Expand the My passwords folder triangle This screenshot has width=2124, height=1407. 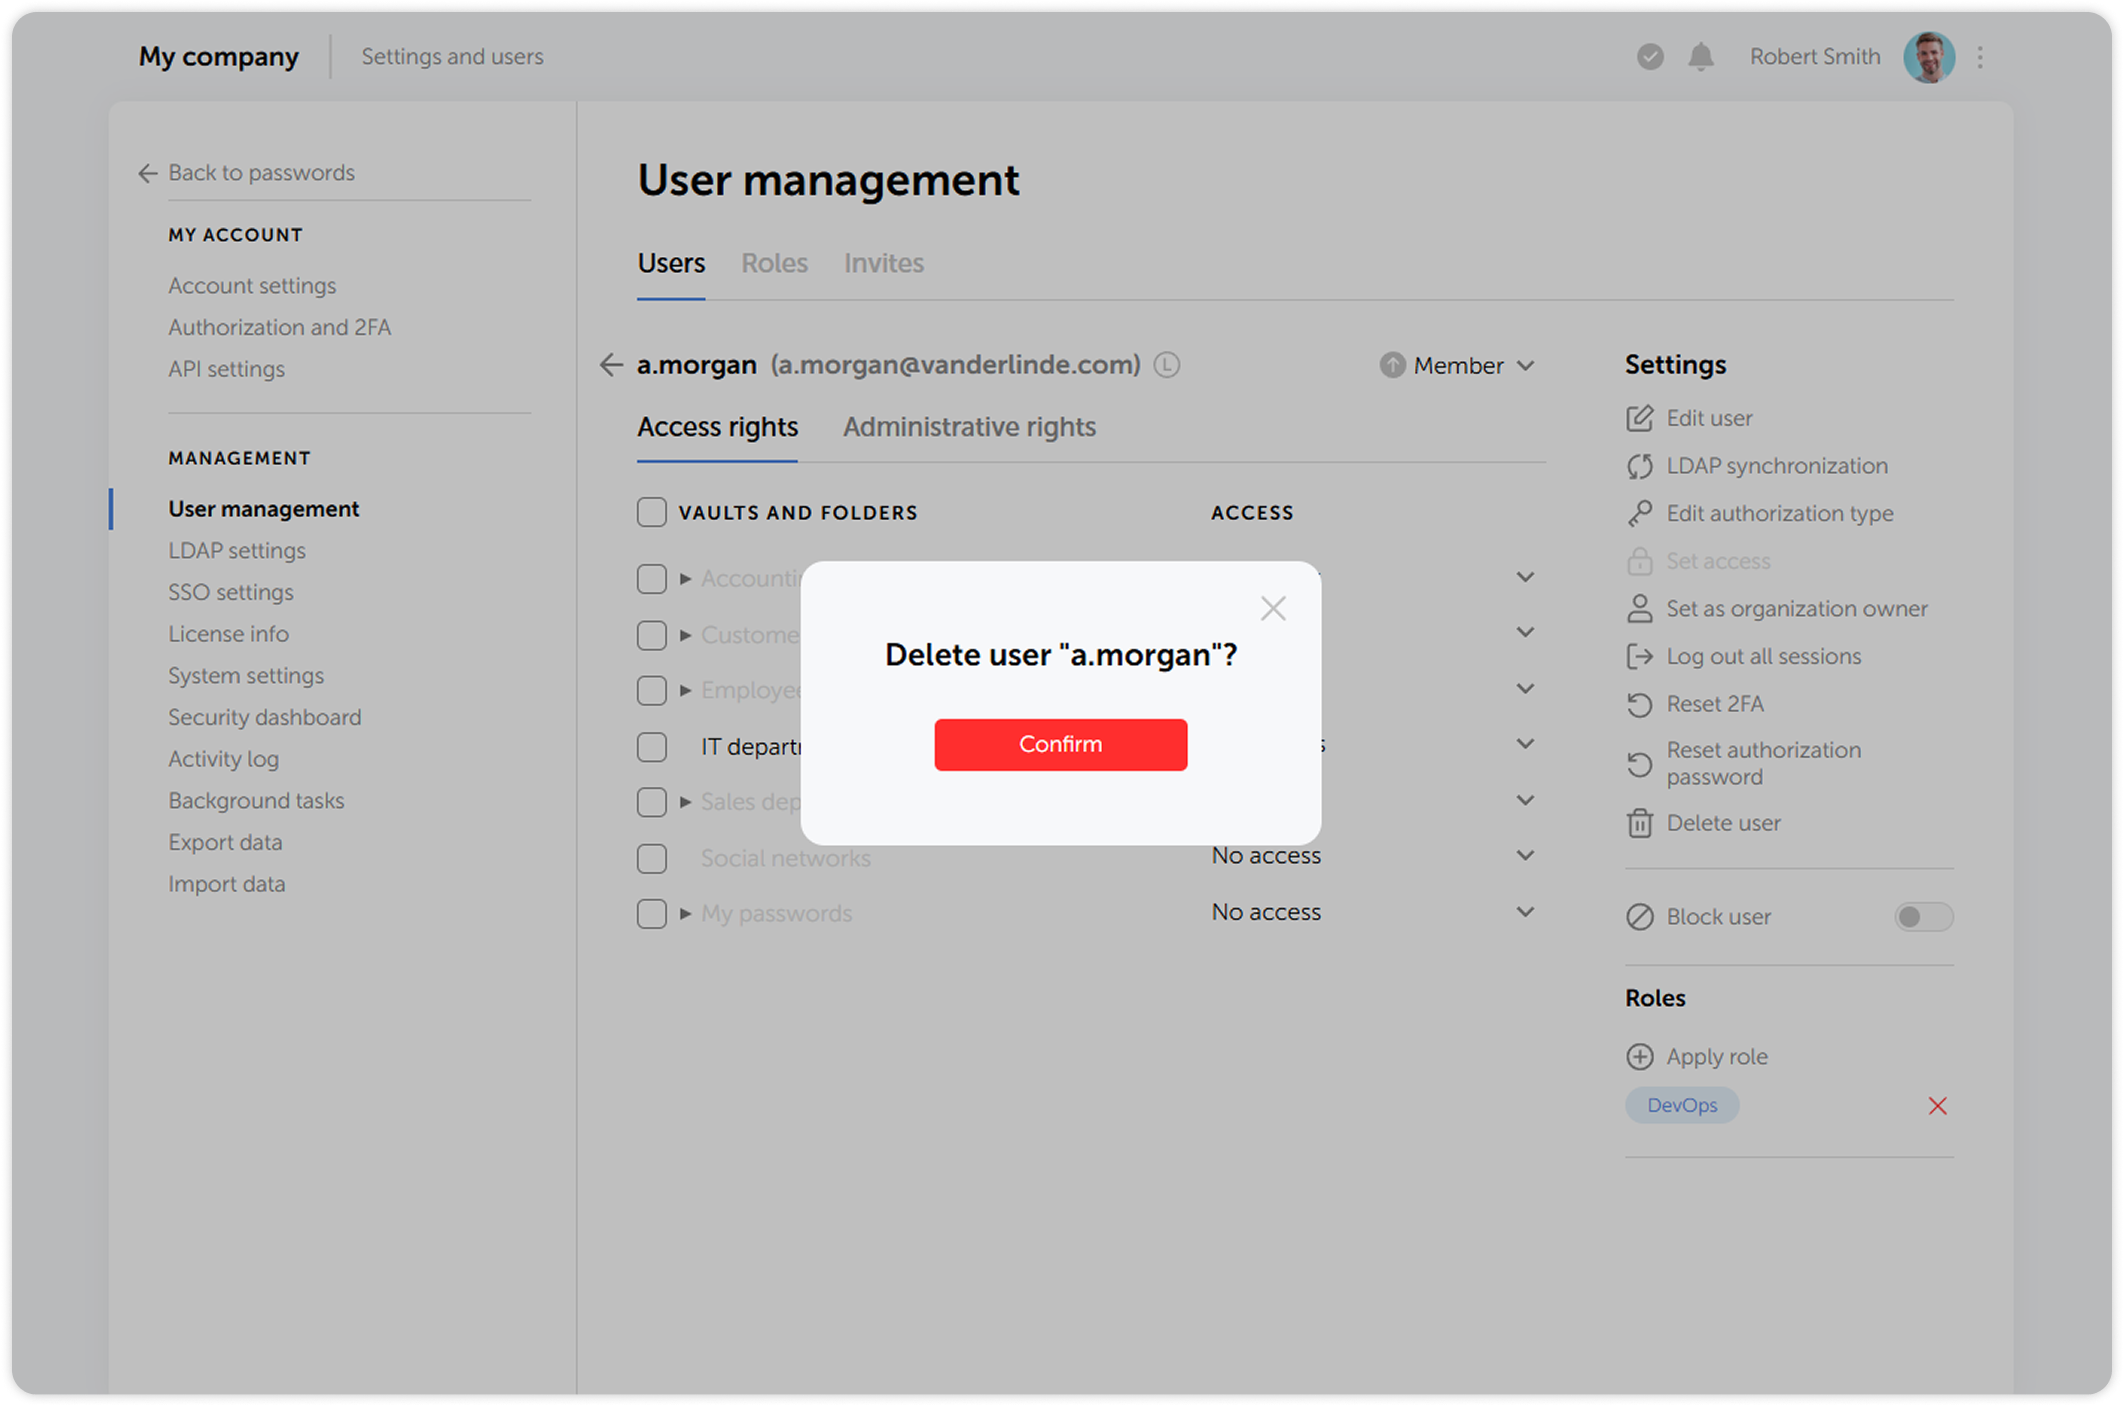tap(685, 913)
